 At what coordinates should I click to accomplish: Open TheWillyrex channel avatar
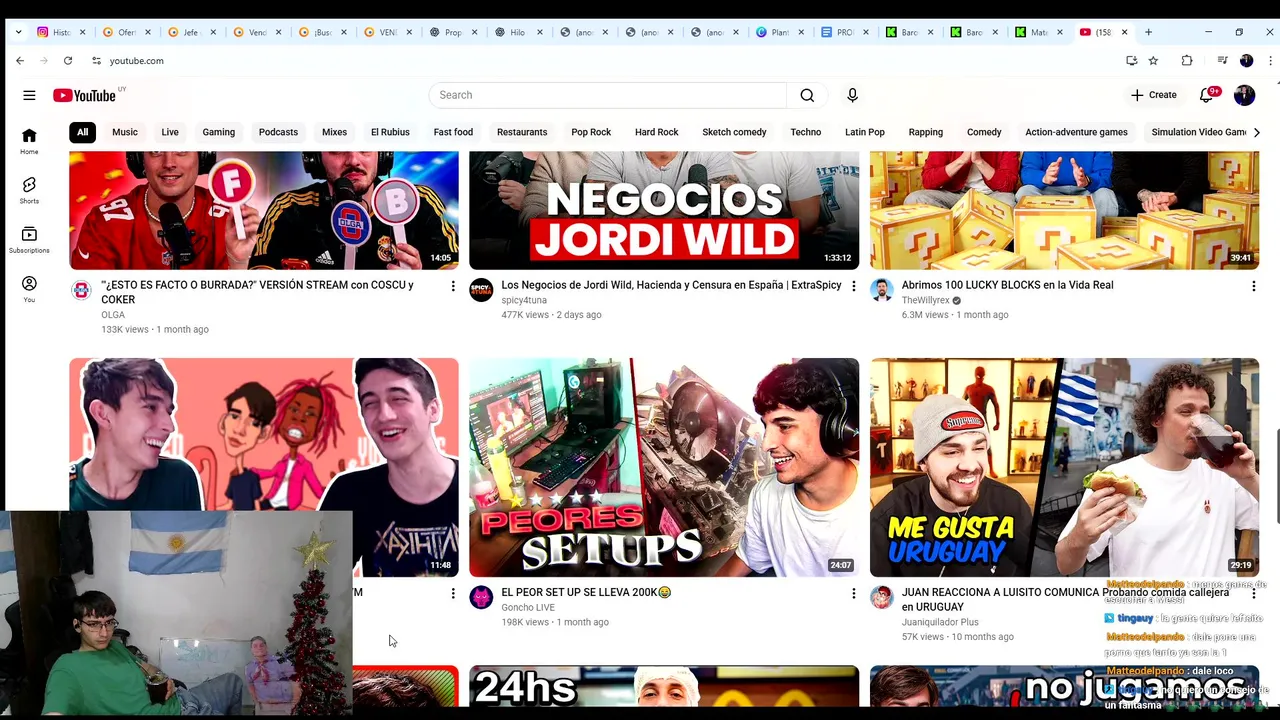coord(881,290)
